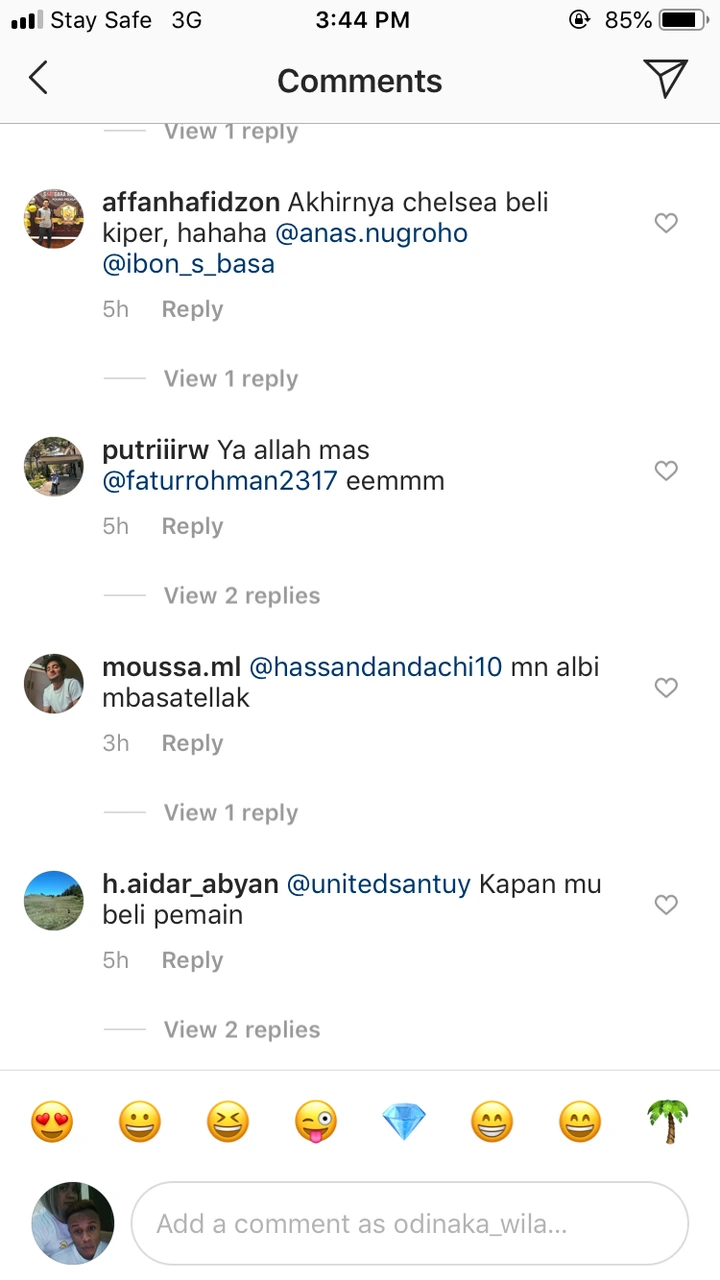Insert the winking tongue-out emoji

[316, 1122]
